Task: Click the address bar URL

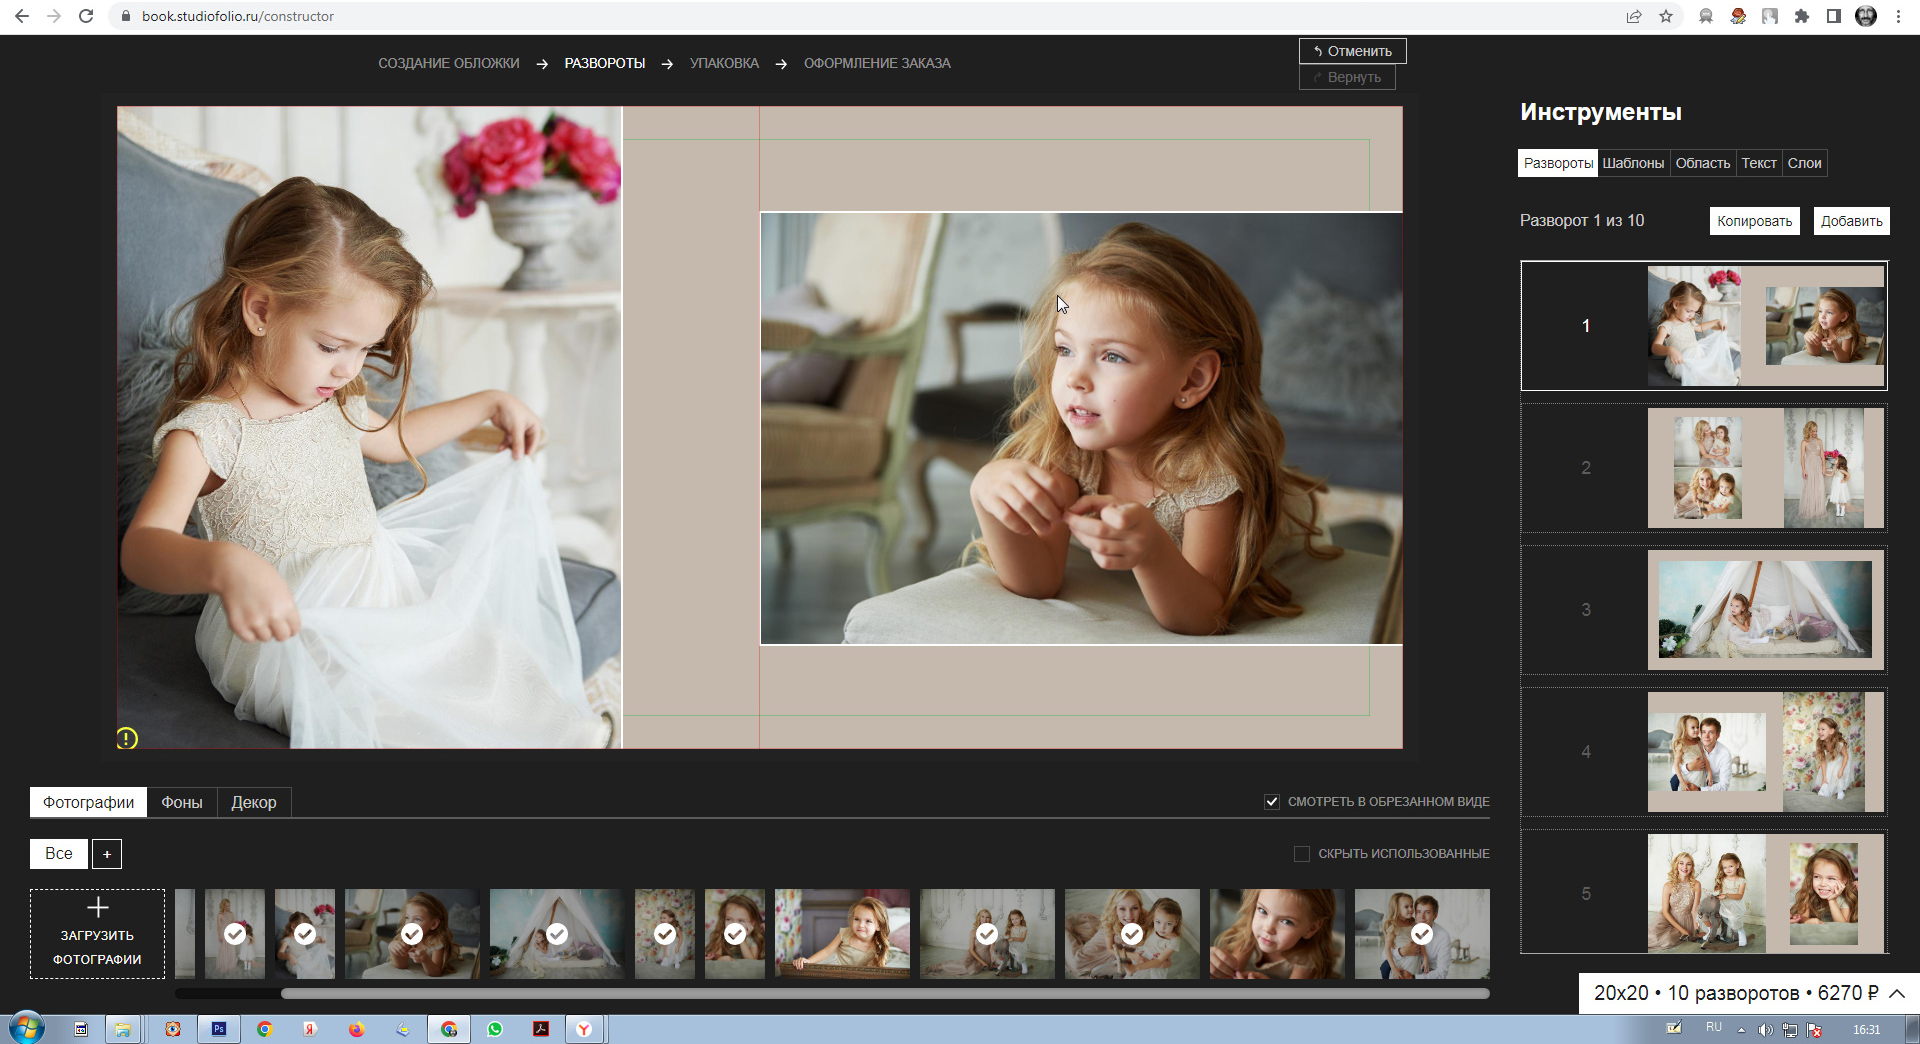Action: pos(238,16)
